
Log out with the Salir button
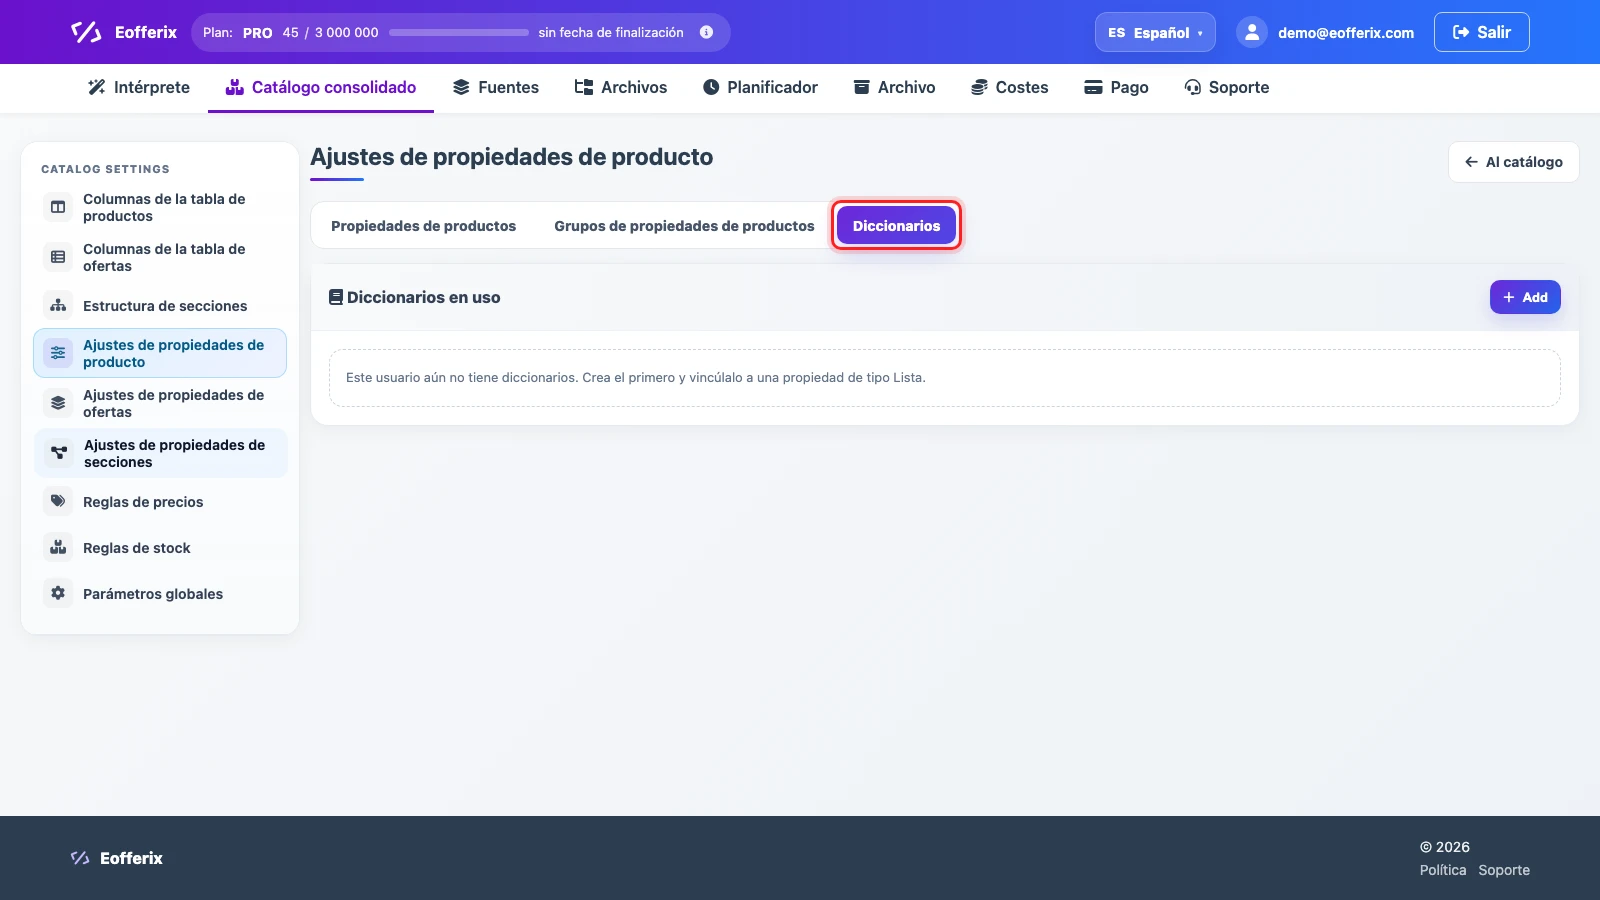pyautogui.click(x=1481, y=32)
